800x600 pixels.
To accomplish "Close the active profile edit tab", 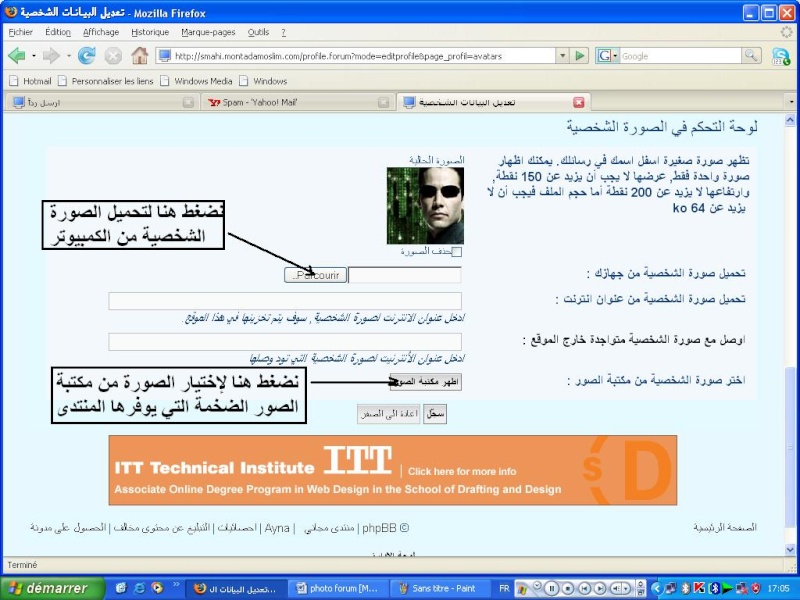I will pos(579,103).
